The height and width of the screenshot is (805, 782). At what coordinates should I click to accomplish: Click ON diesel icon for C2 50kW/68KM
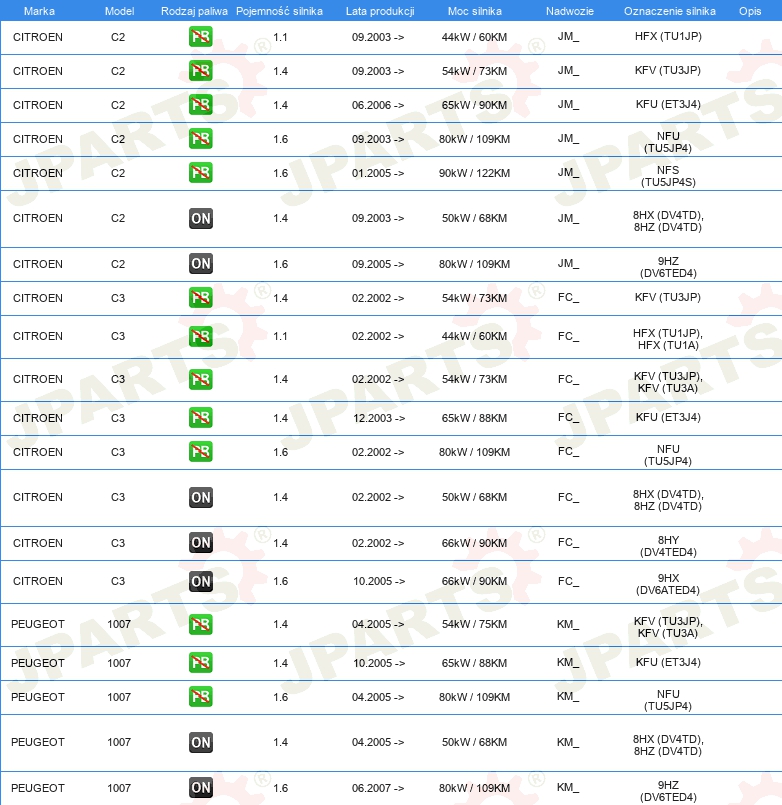pos(200,219)
